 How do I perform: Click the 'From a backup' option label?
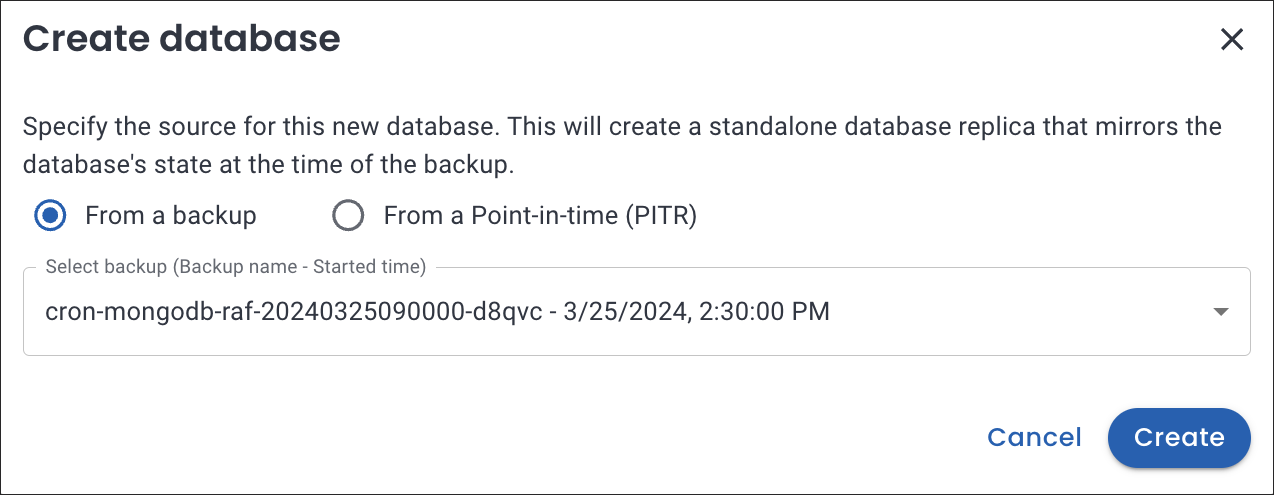point(171,216)
